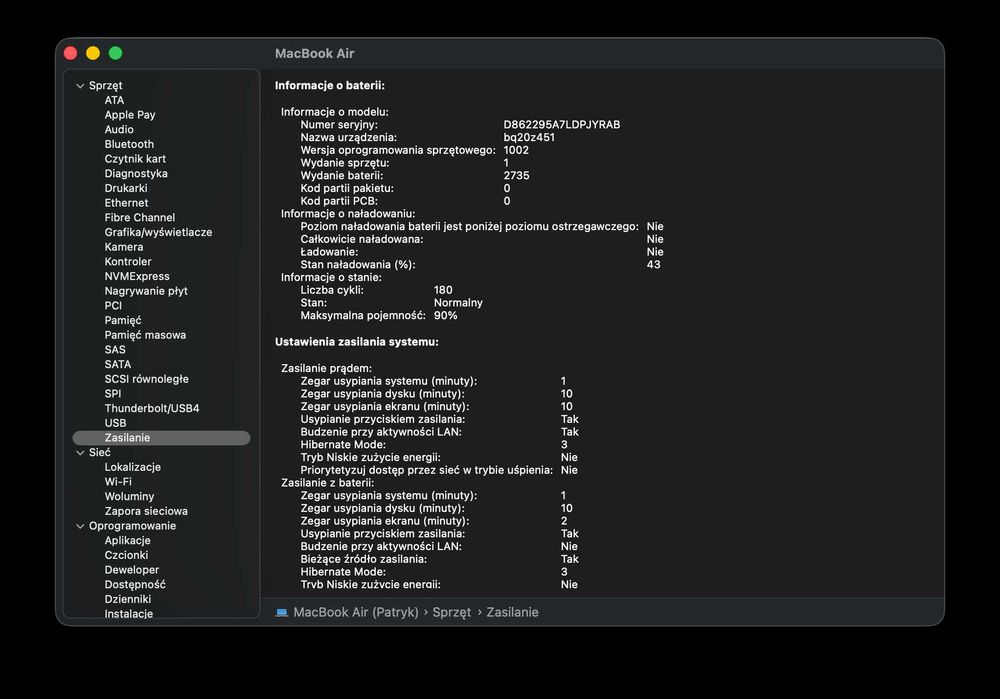Click the battery release value 2735
The width and height of the screenshot is (1000, 699).
pos(516,175)
